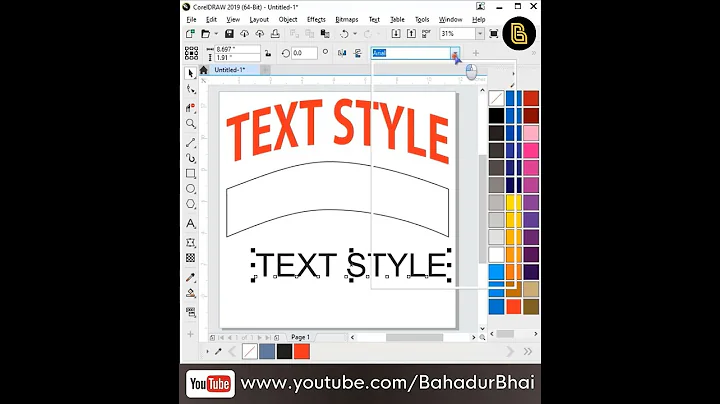The image size is (720, 404).
Task: Click the Import icon
Action: point(396,34)
